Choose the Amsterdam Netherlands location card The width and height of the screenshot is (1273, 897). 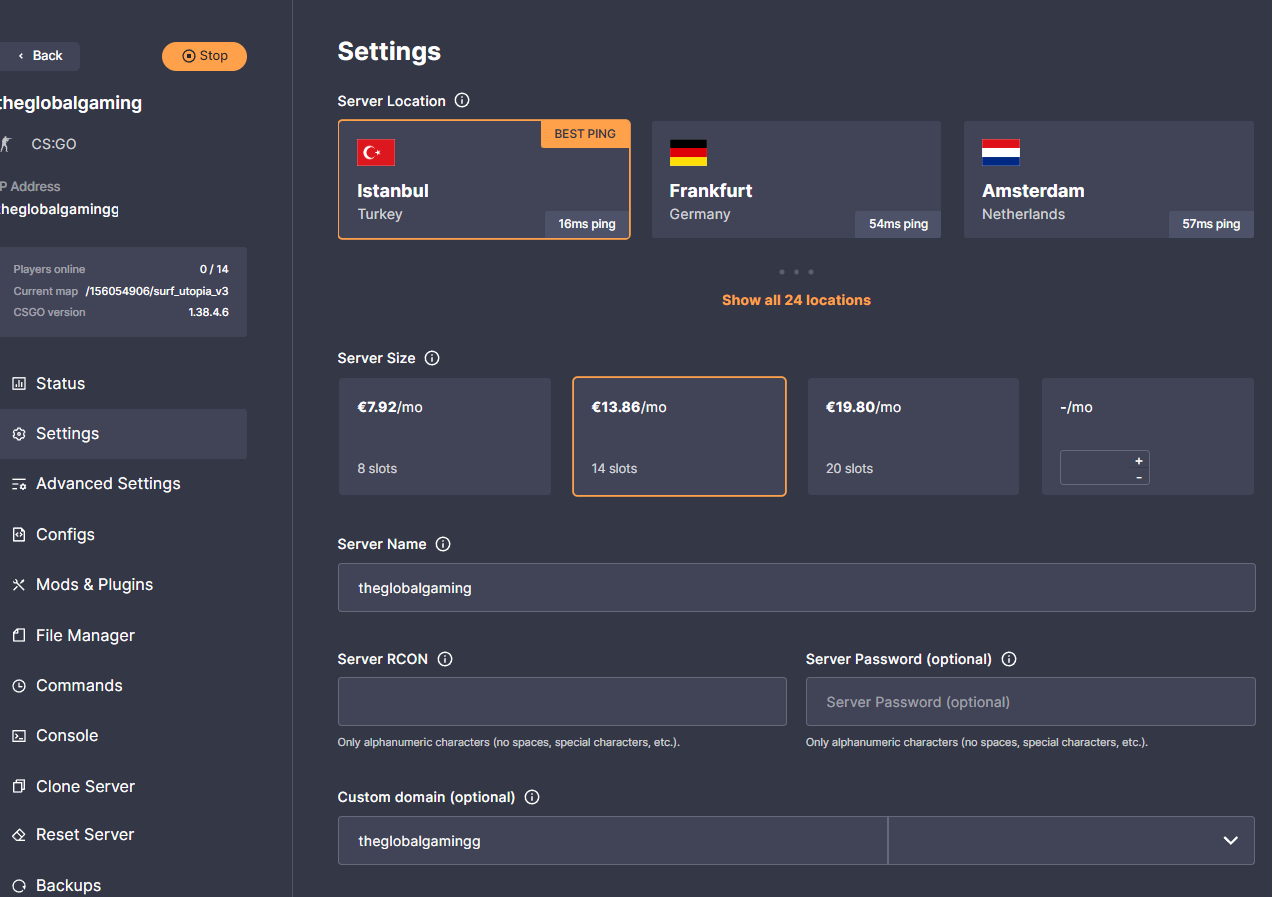(x=1108, y=180)
